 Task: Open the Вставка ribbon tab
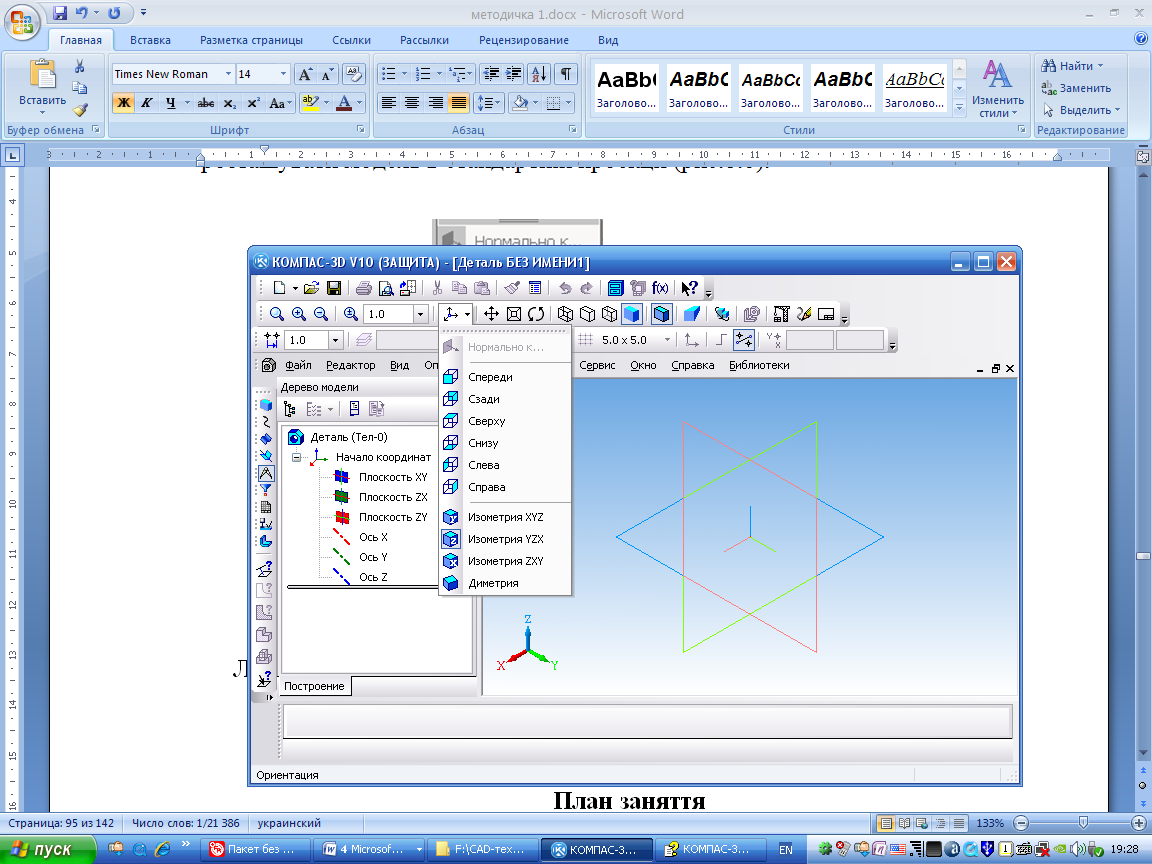151,40
